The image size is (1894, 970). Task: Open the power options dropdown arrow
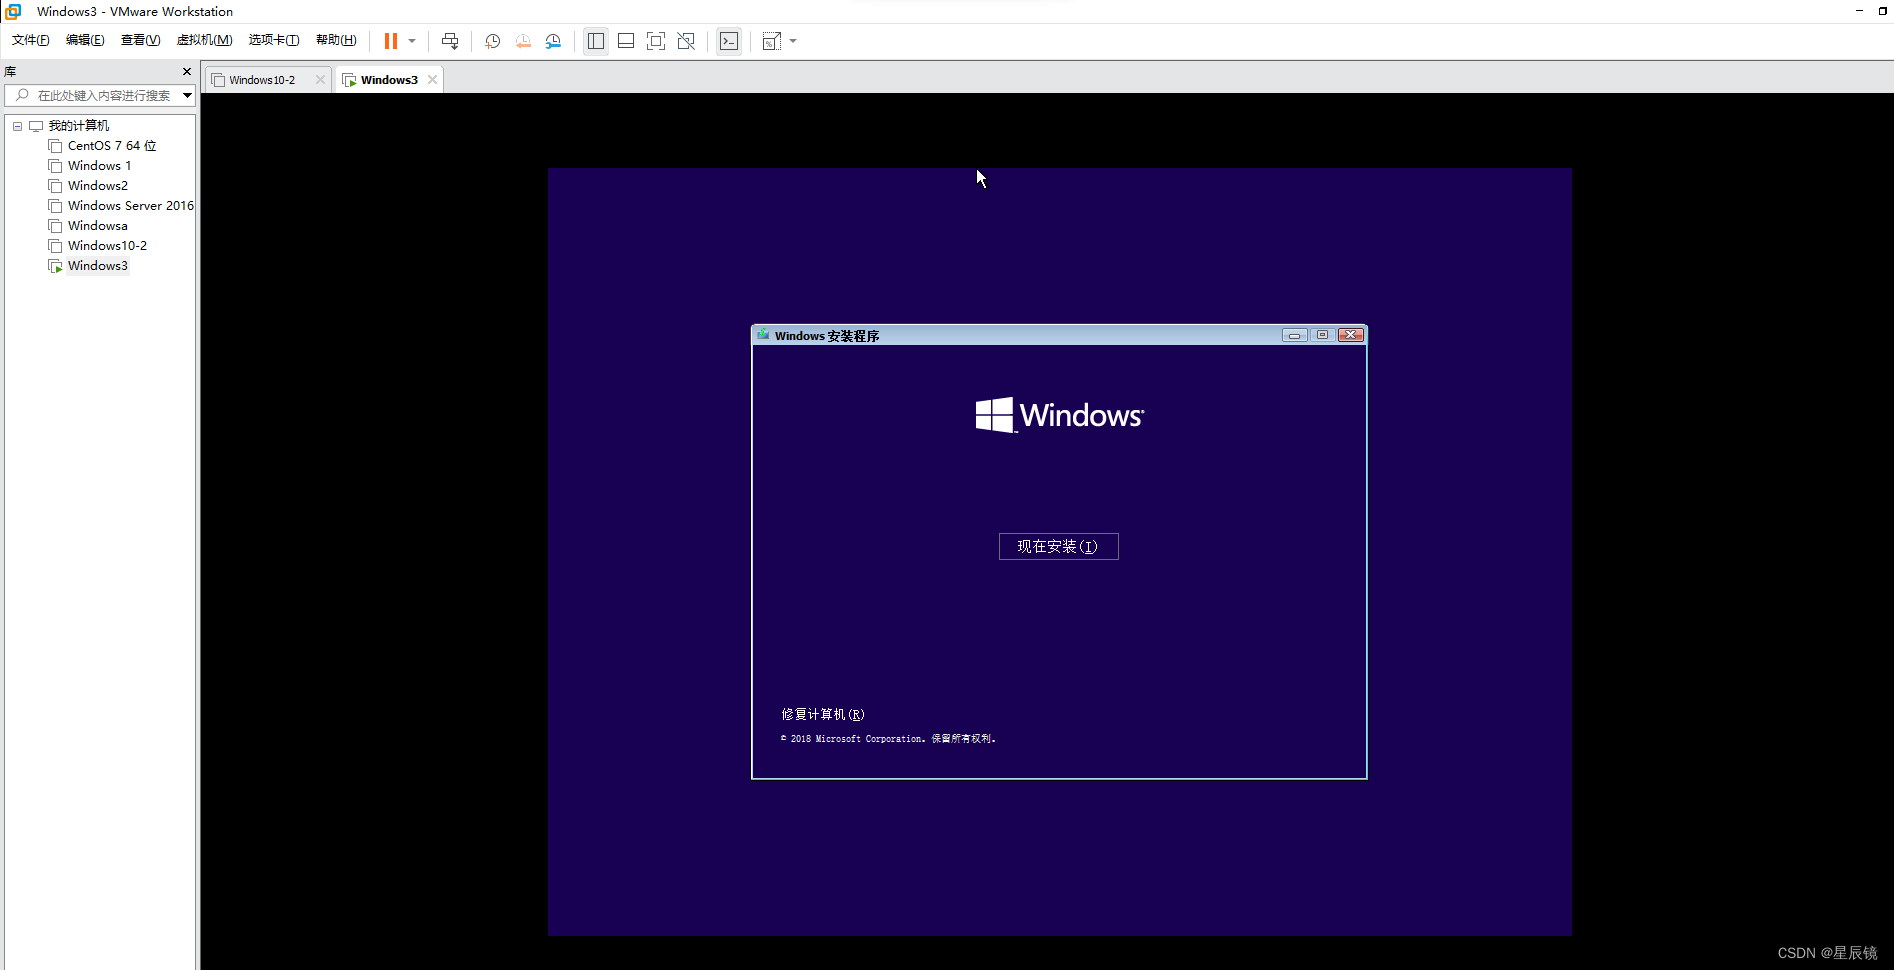pos(412,41)
